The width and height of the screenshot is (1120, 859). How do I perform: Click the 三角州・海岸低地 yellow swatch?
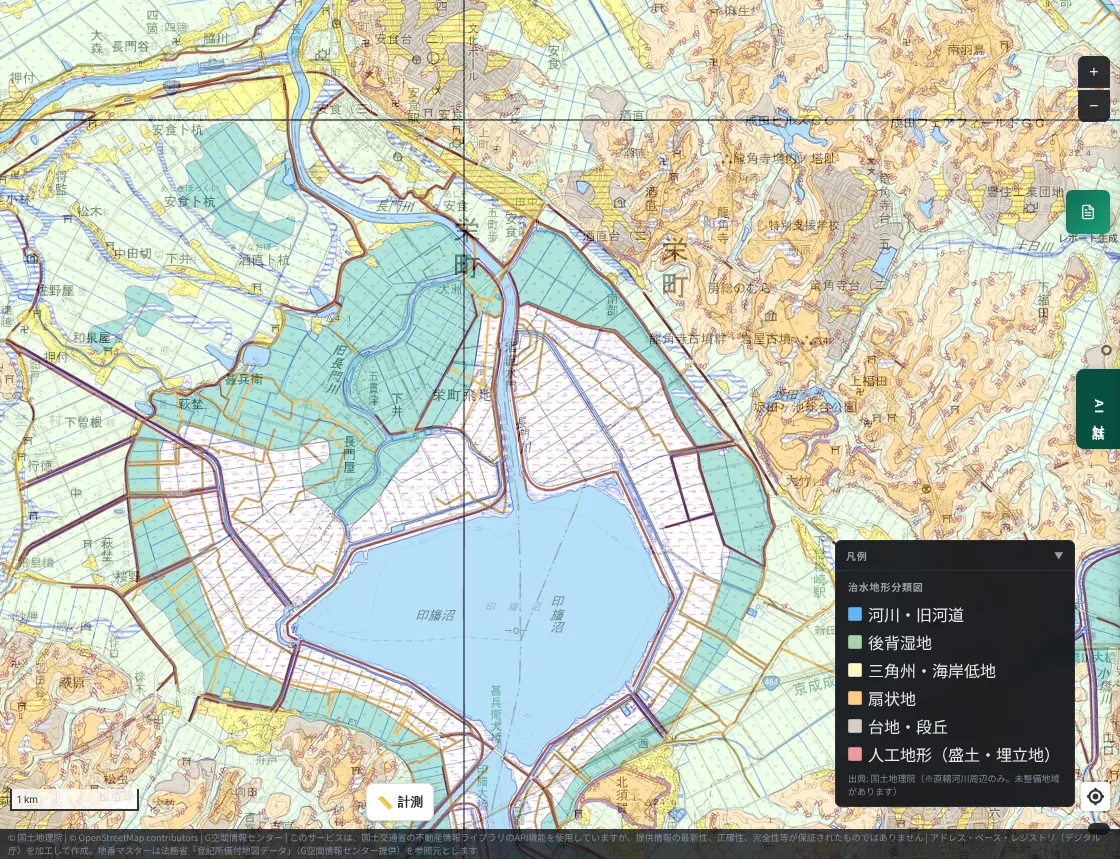coord(854,670)
